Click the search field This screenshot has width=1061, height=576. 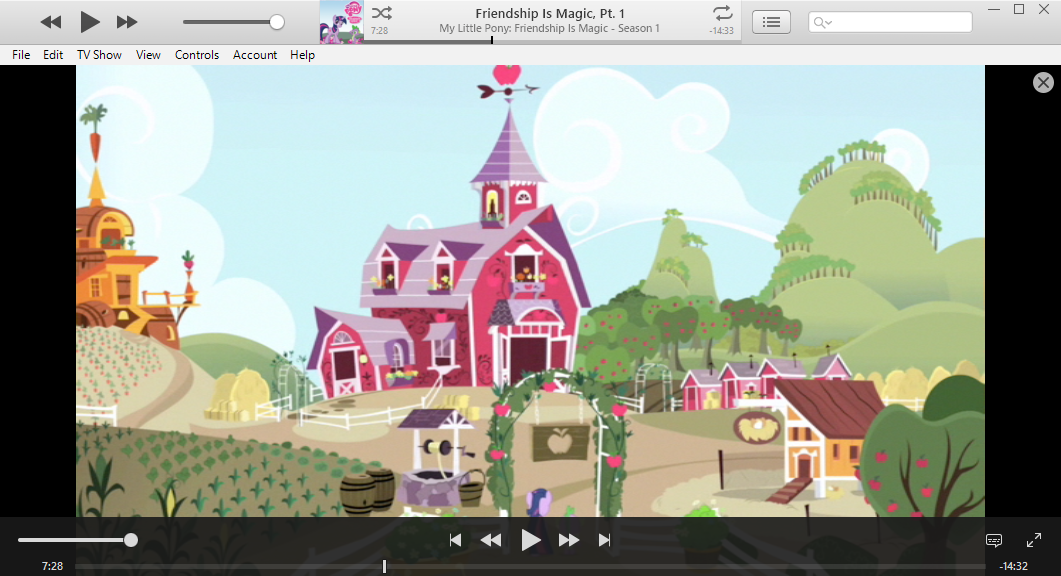(900, 22)
